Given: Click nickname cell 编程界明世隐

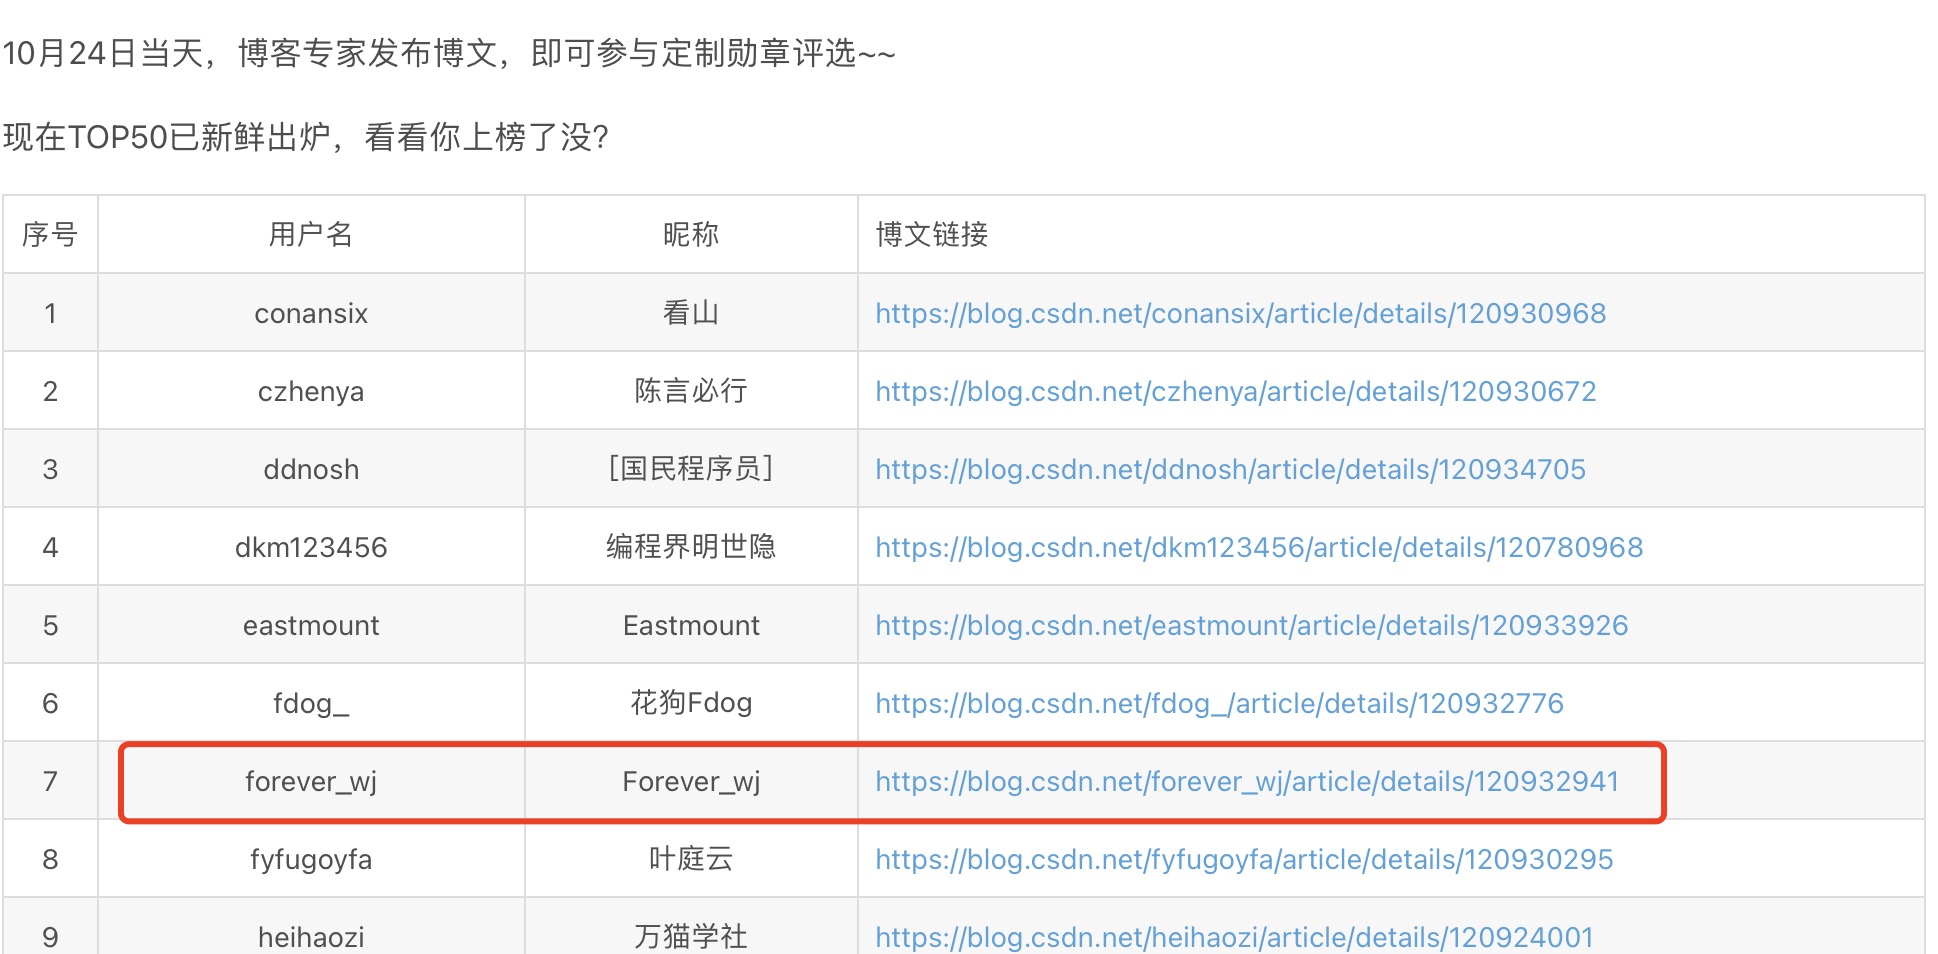Looking at the screenshot, I should pos(691,547).
